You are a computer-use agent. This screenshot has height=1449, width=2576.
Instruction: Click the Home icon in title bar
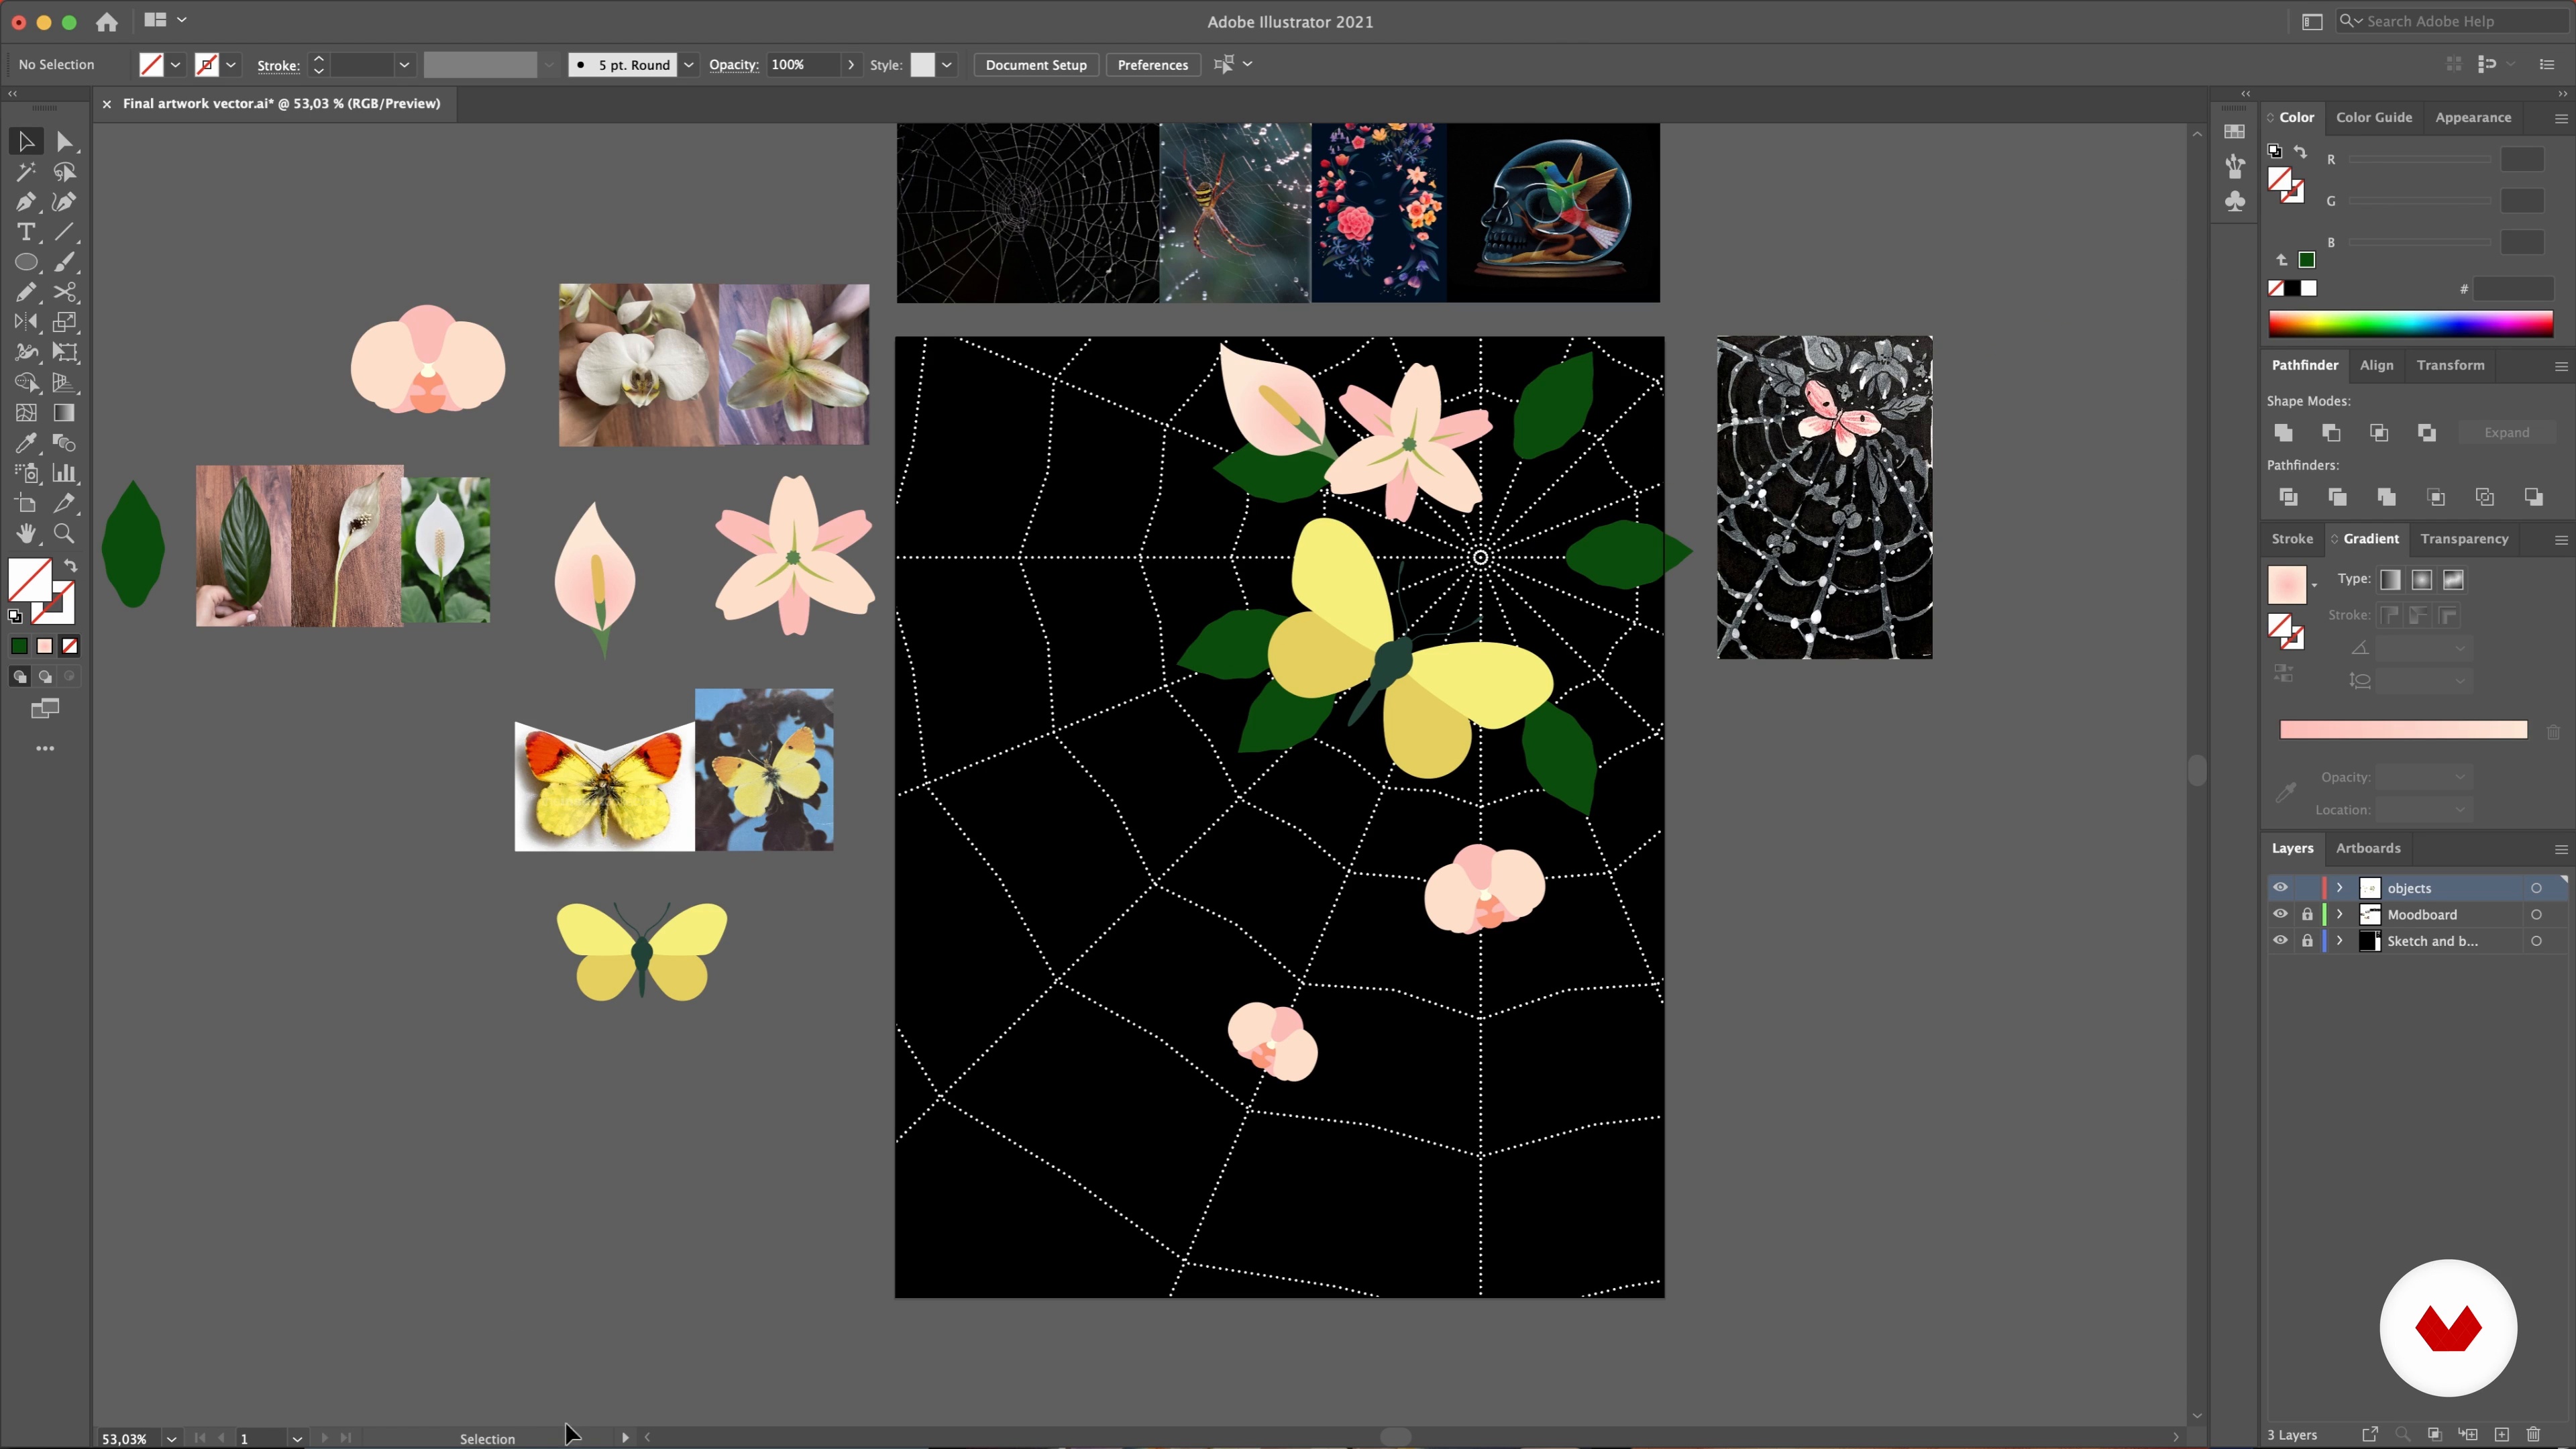(107, 21)
